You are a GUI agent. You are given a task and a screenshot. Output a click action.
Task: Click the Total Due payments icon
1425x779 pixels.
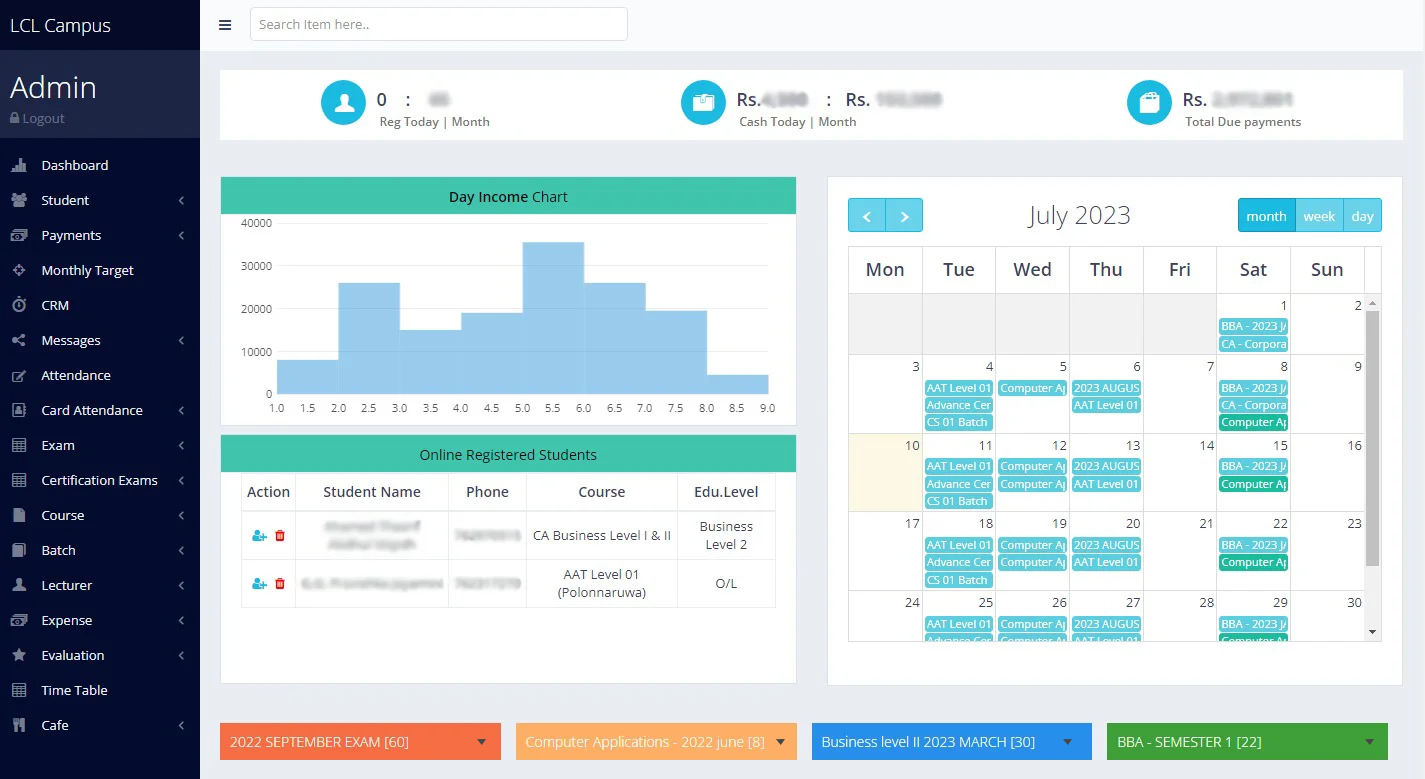1149,103
